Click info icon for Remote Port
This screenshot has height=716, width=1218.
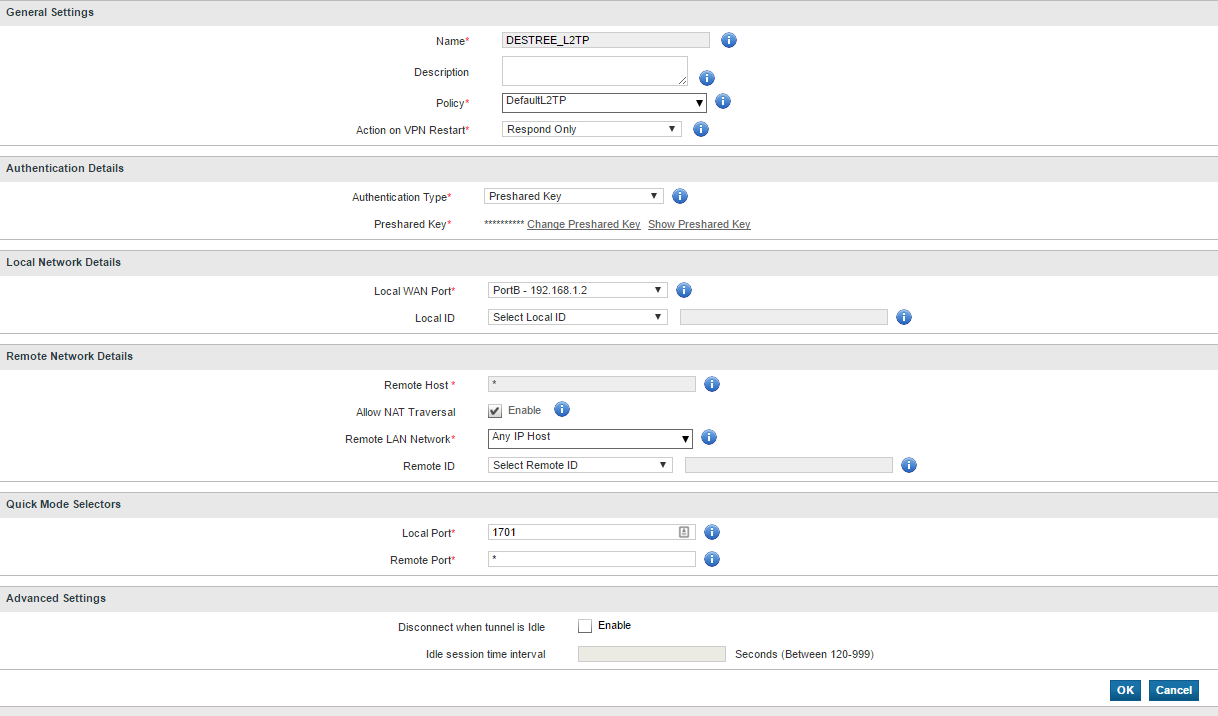(712, 559)
